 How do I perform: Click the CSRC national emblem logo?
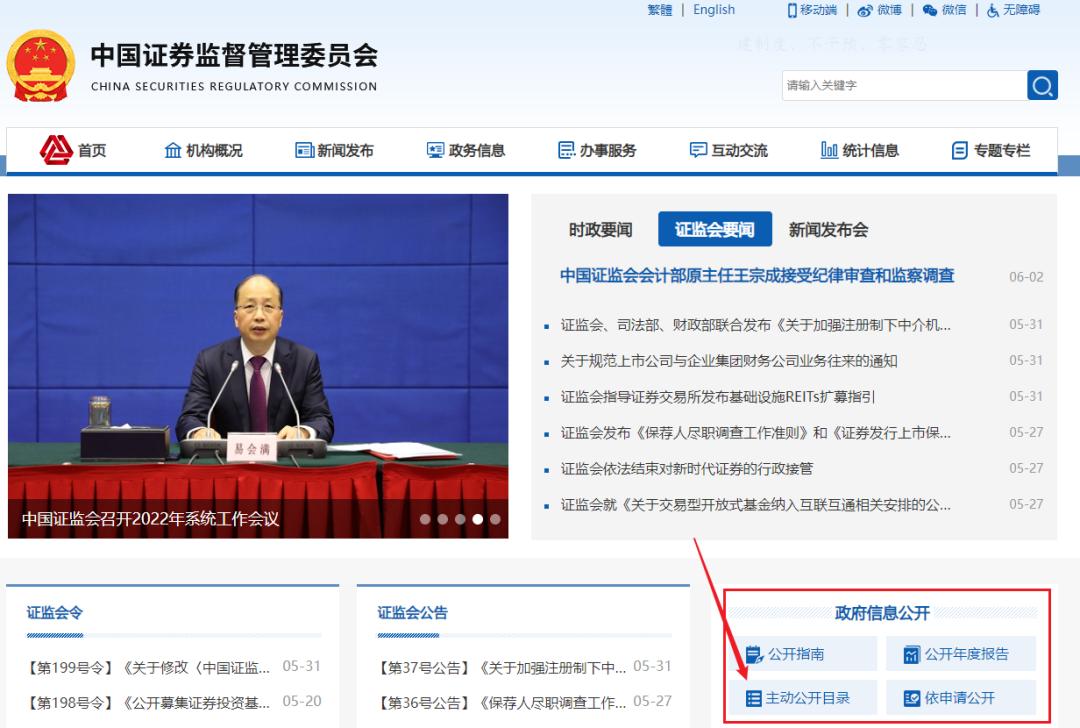pos(42,63)
